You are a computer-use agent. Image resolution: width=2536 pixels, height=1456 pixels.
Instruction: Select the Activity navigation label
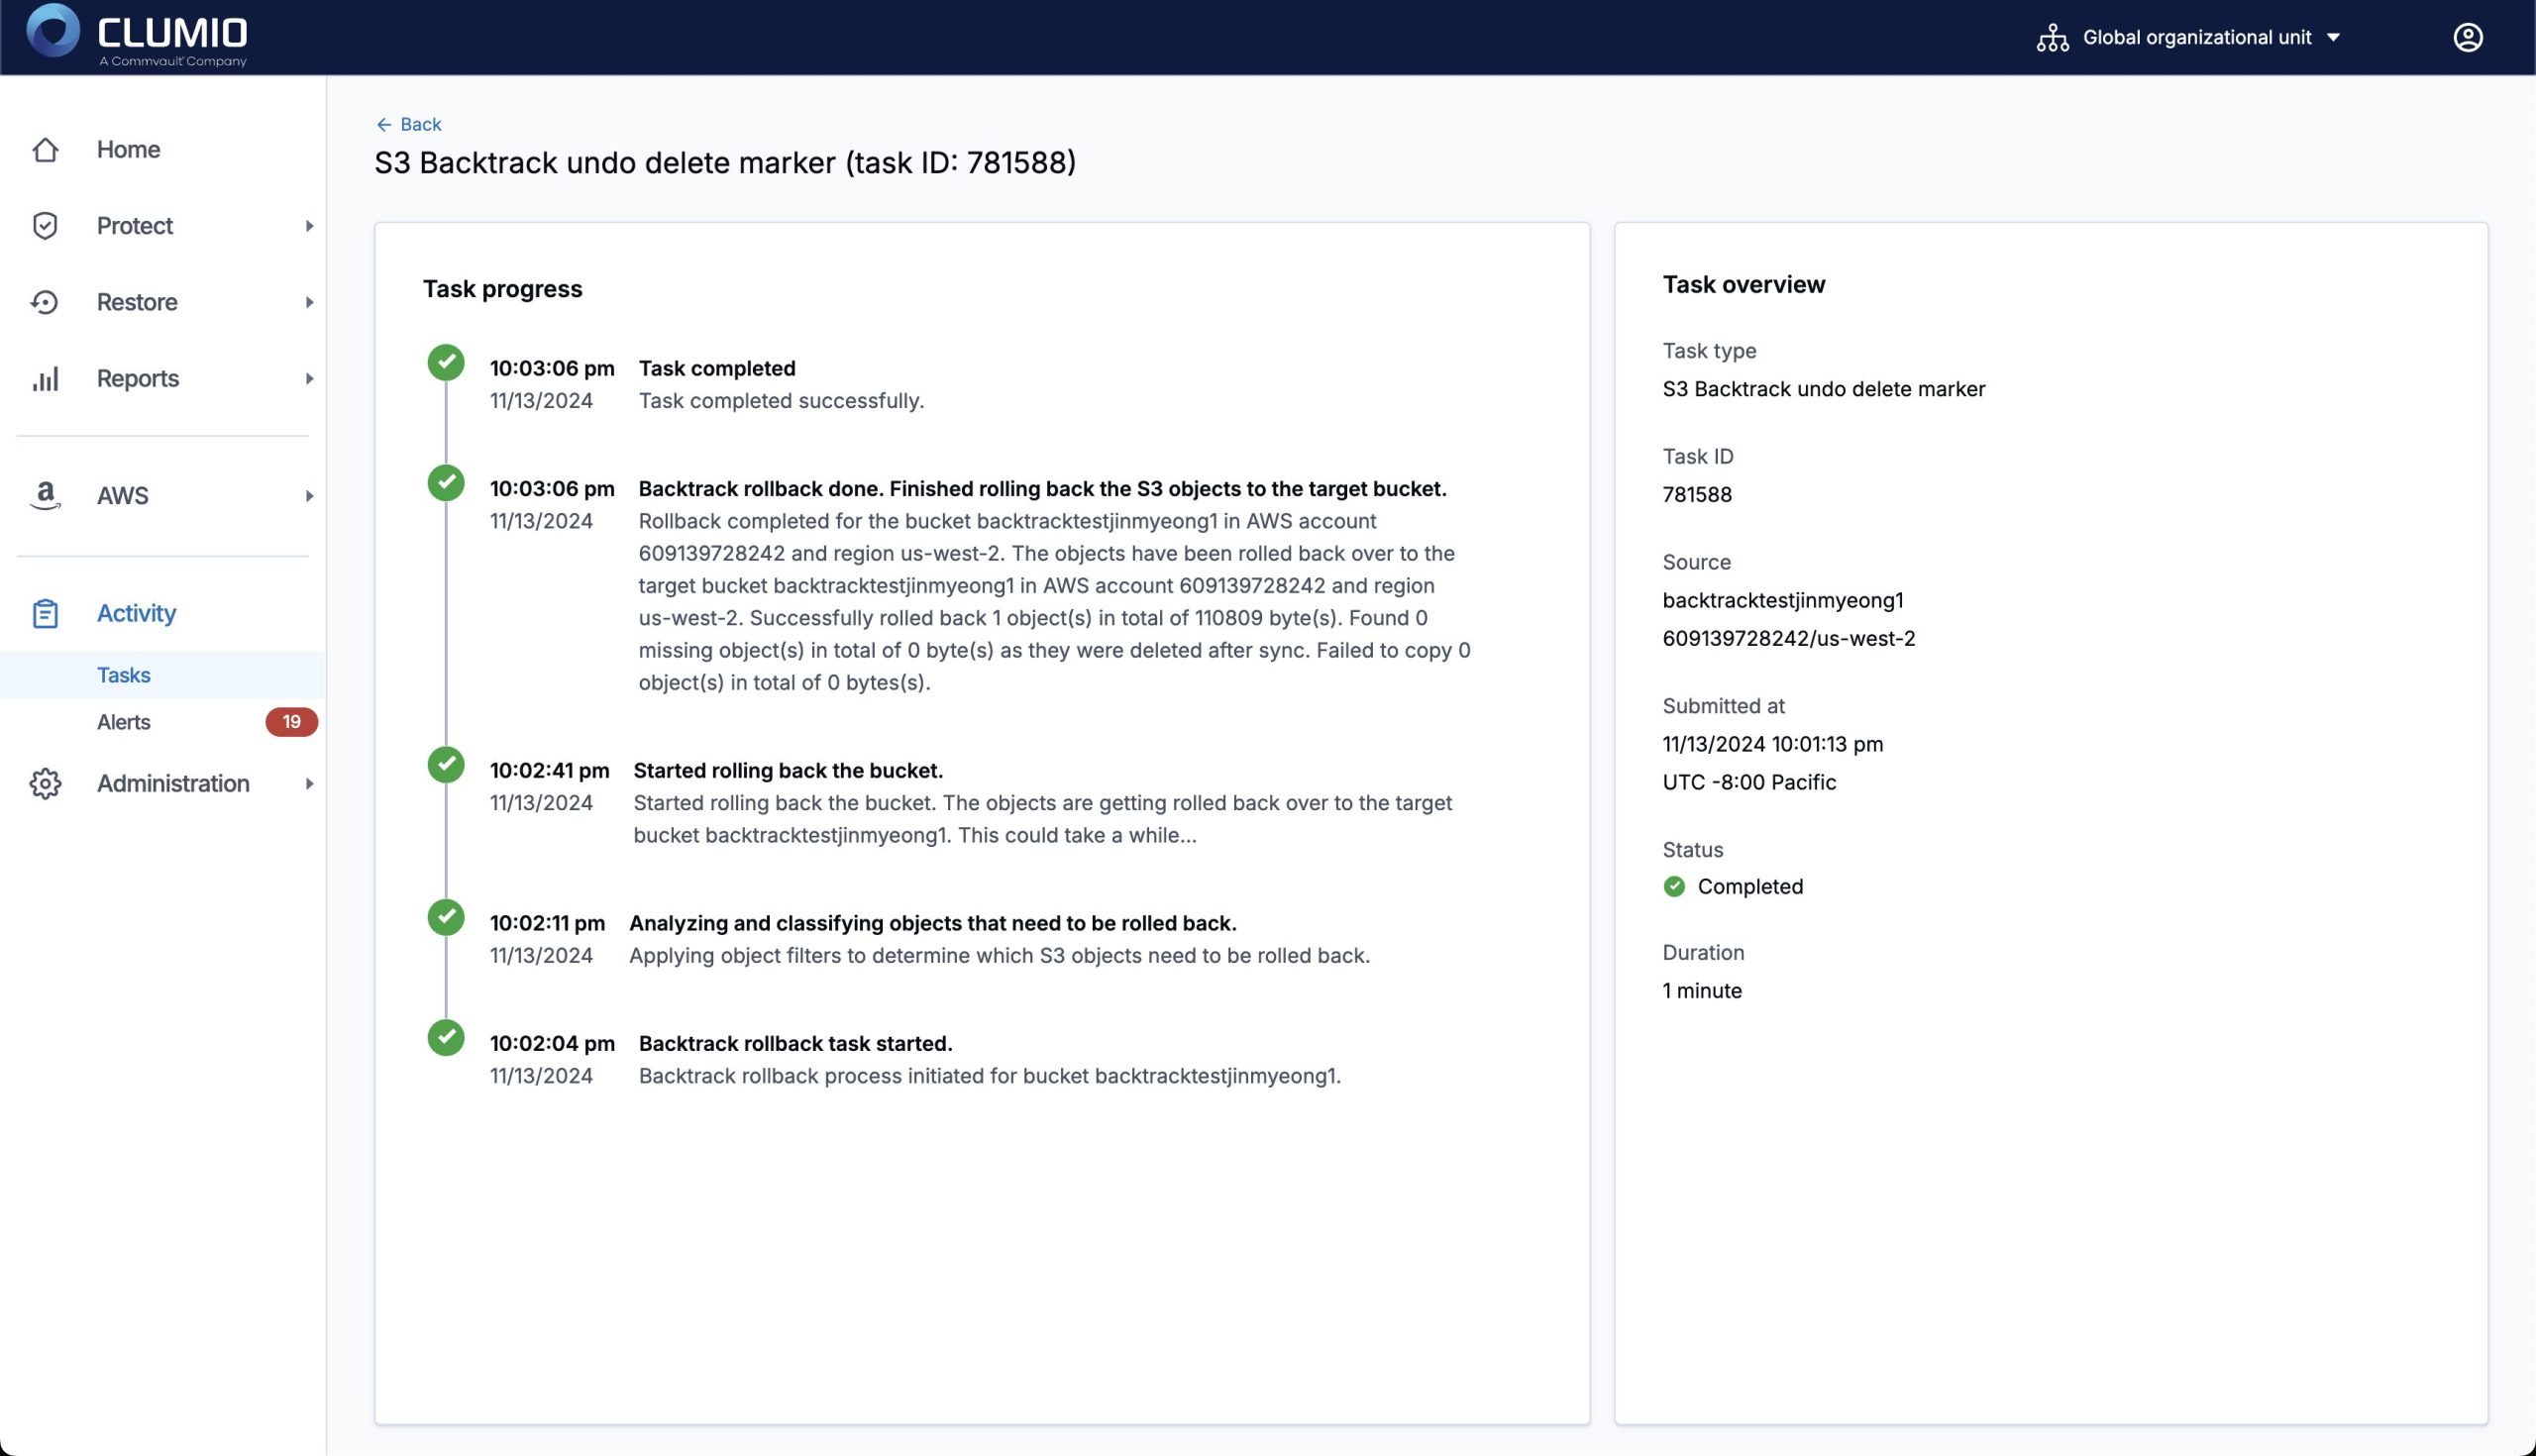pos(136,612)
